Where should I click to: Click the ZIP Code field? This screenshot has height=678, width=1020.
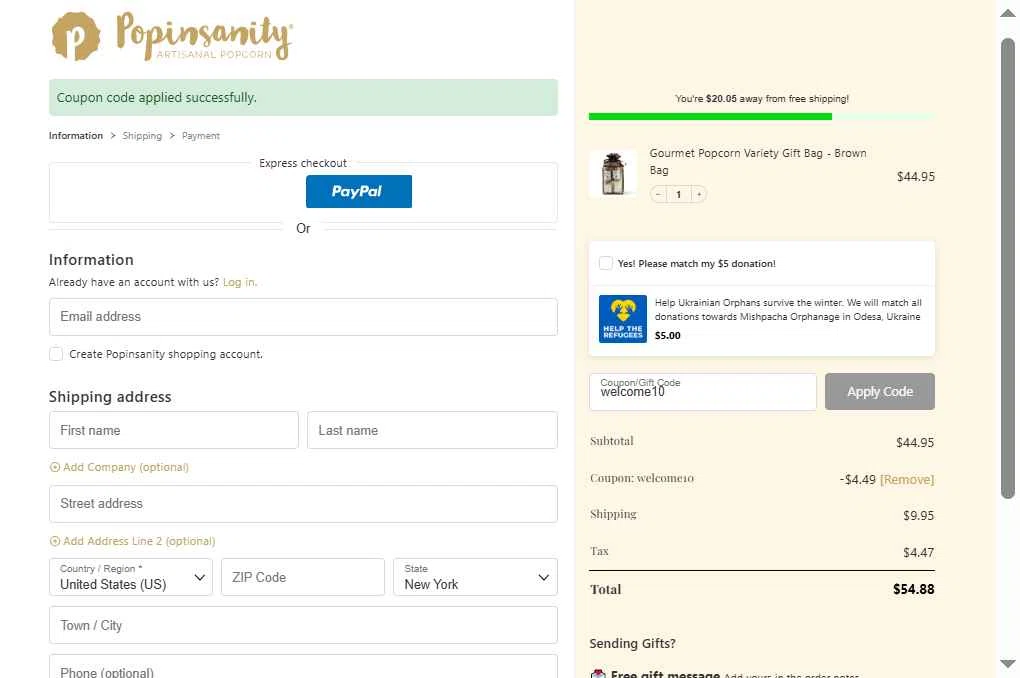tap(302, 577)
